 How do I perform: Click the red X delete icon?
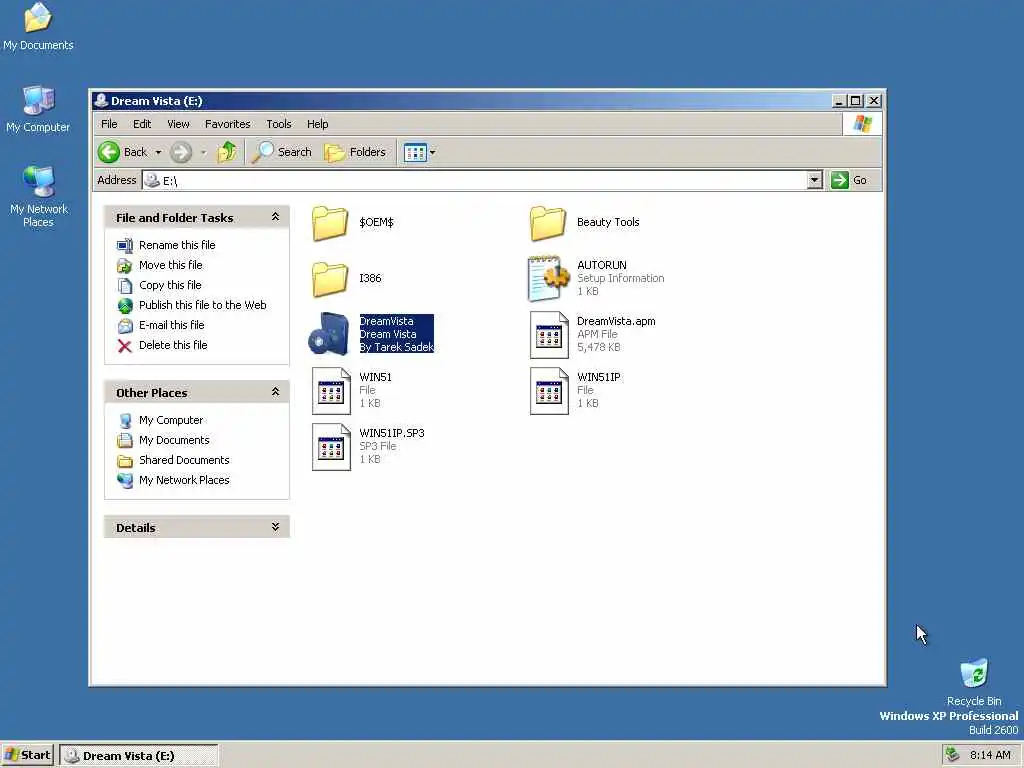pyautogui.click(x=125, y=345)
